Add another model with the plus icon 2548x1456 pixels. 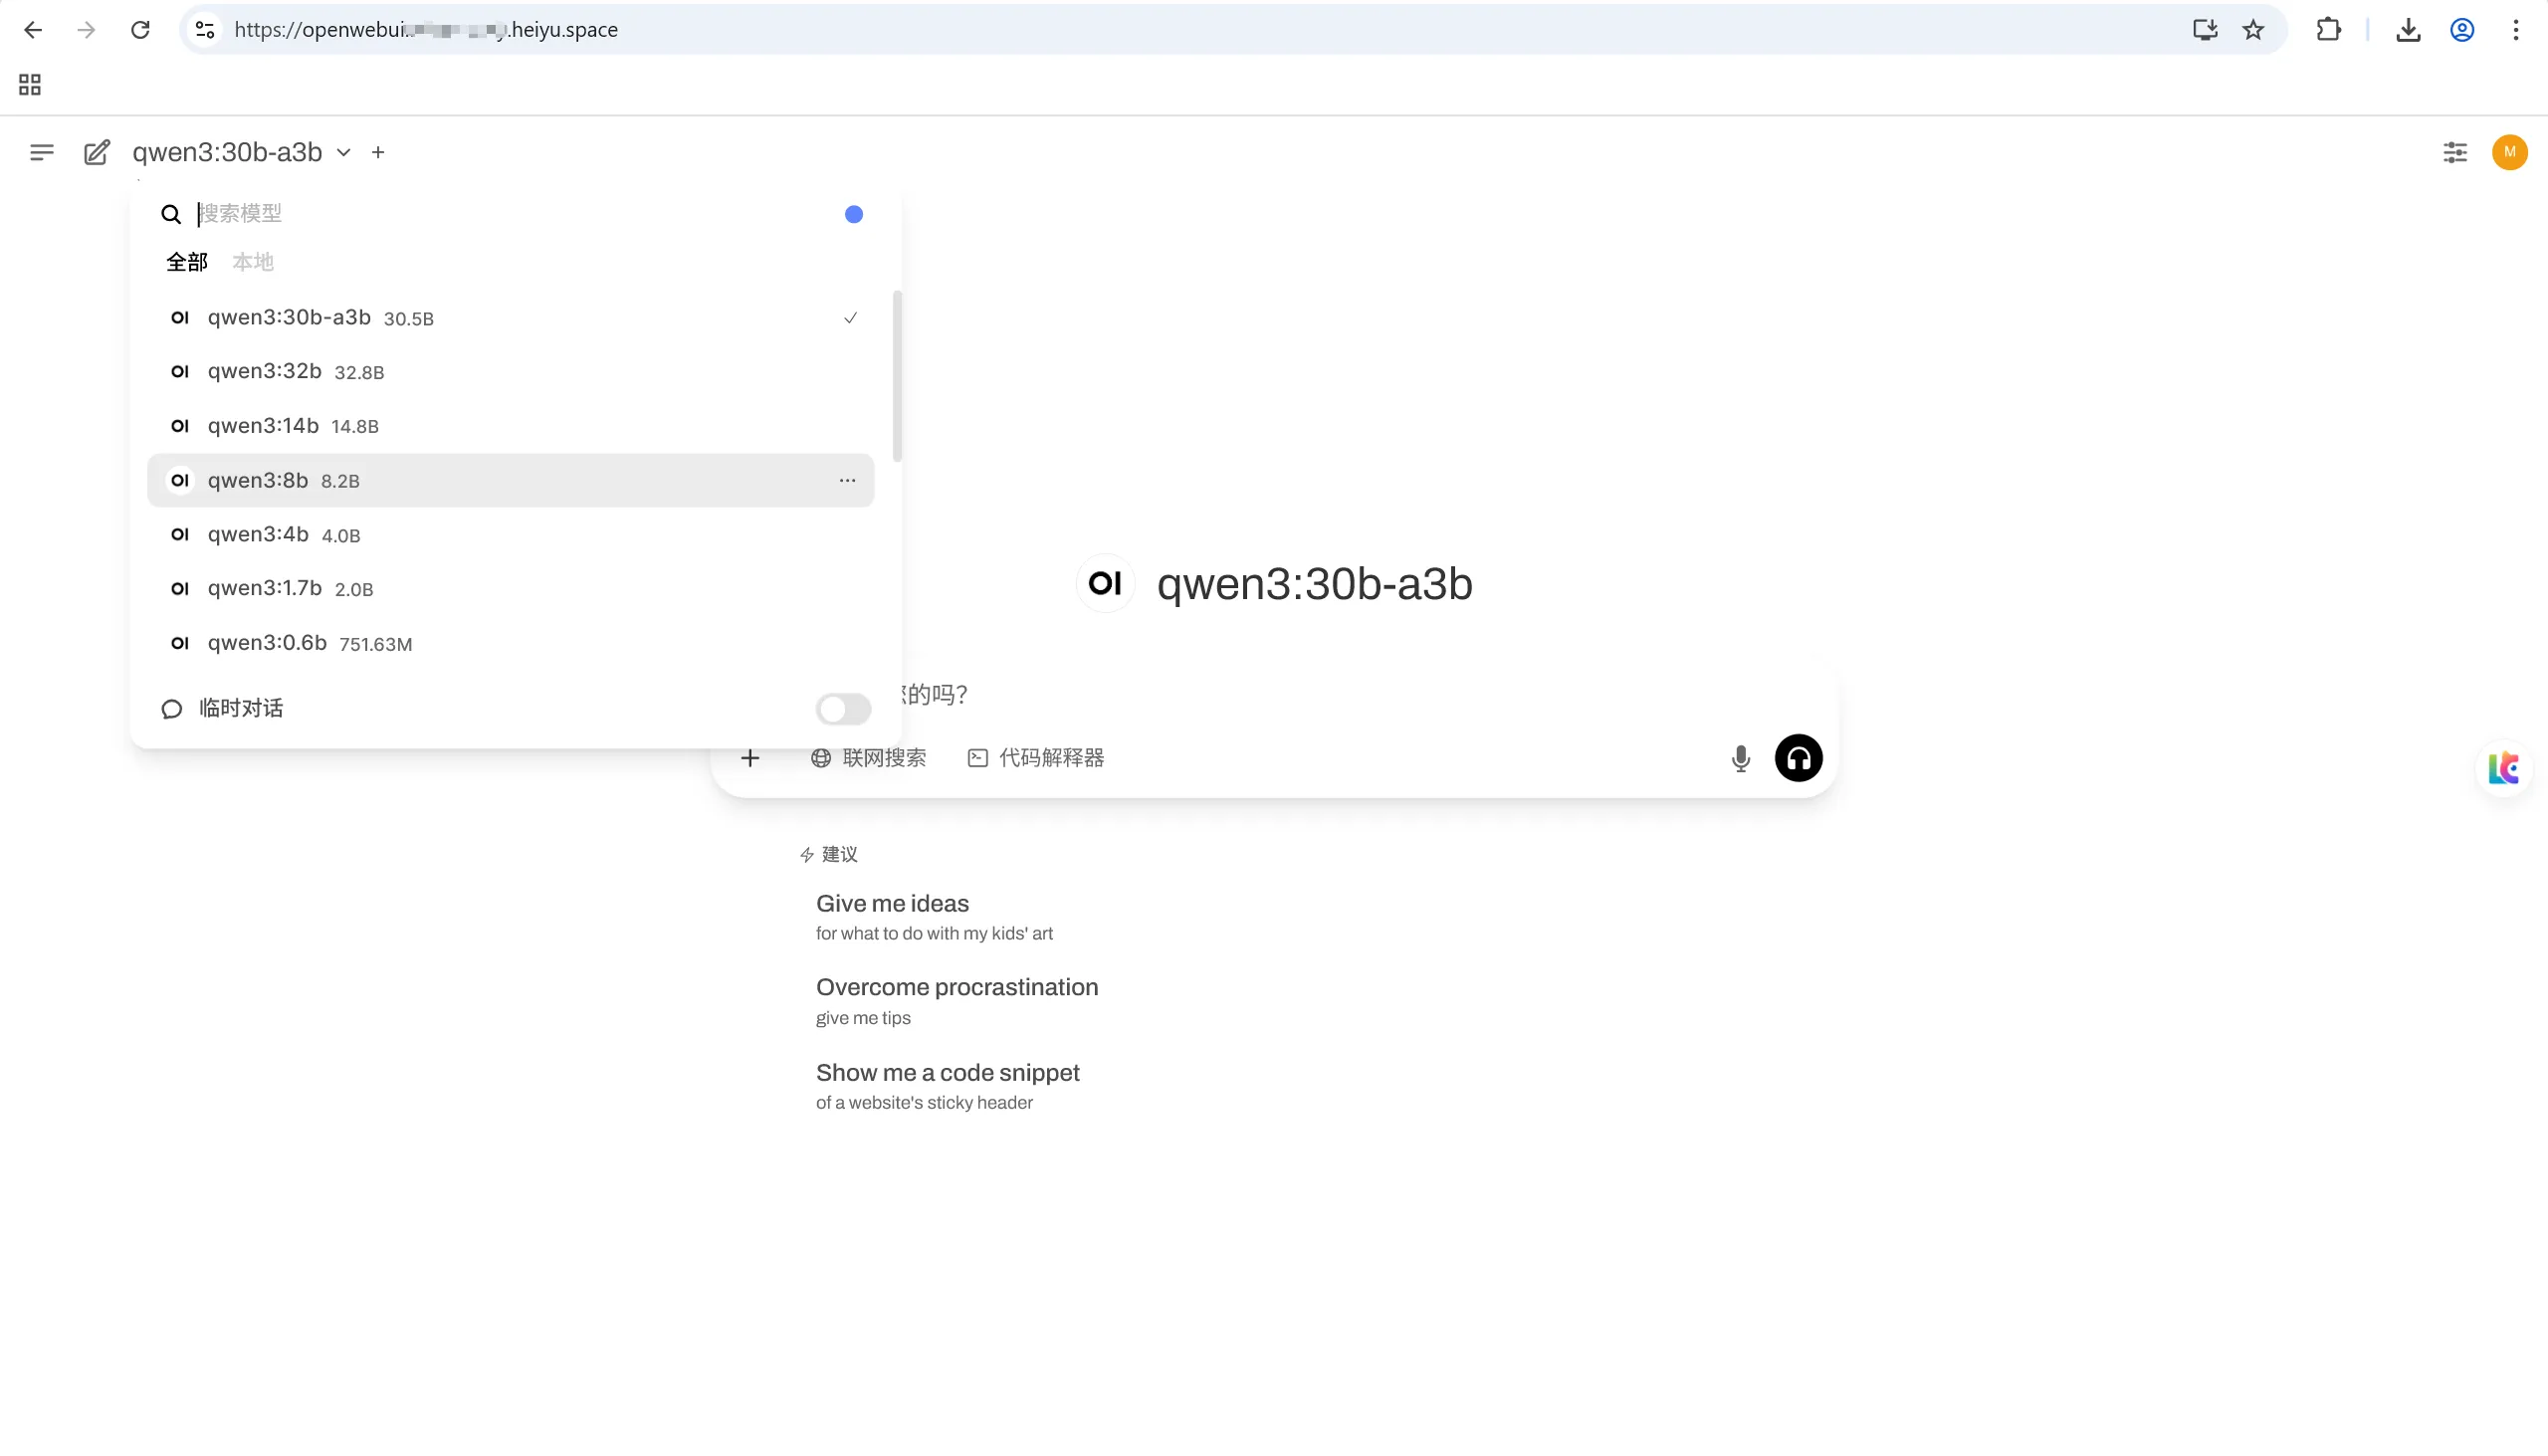click(378, 152)
